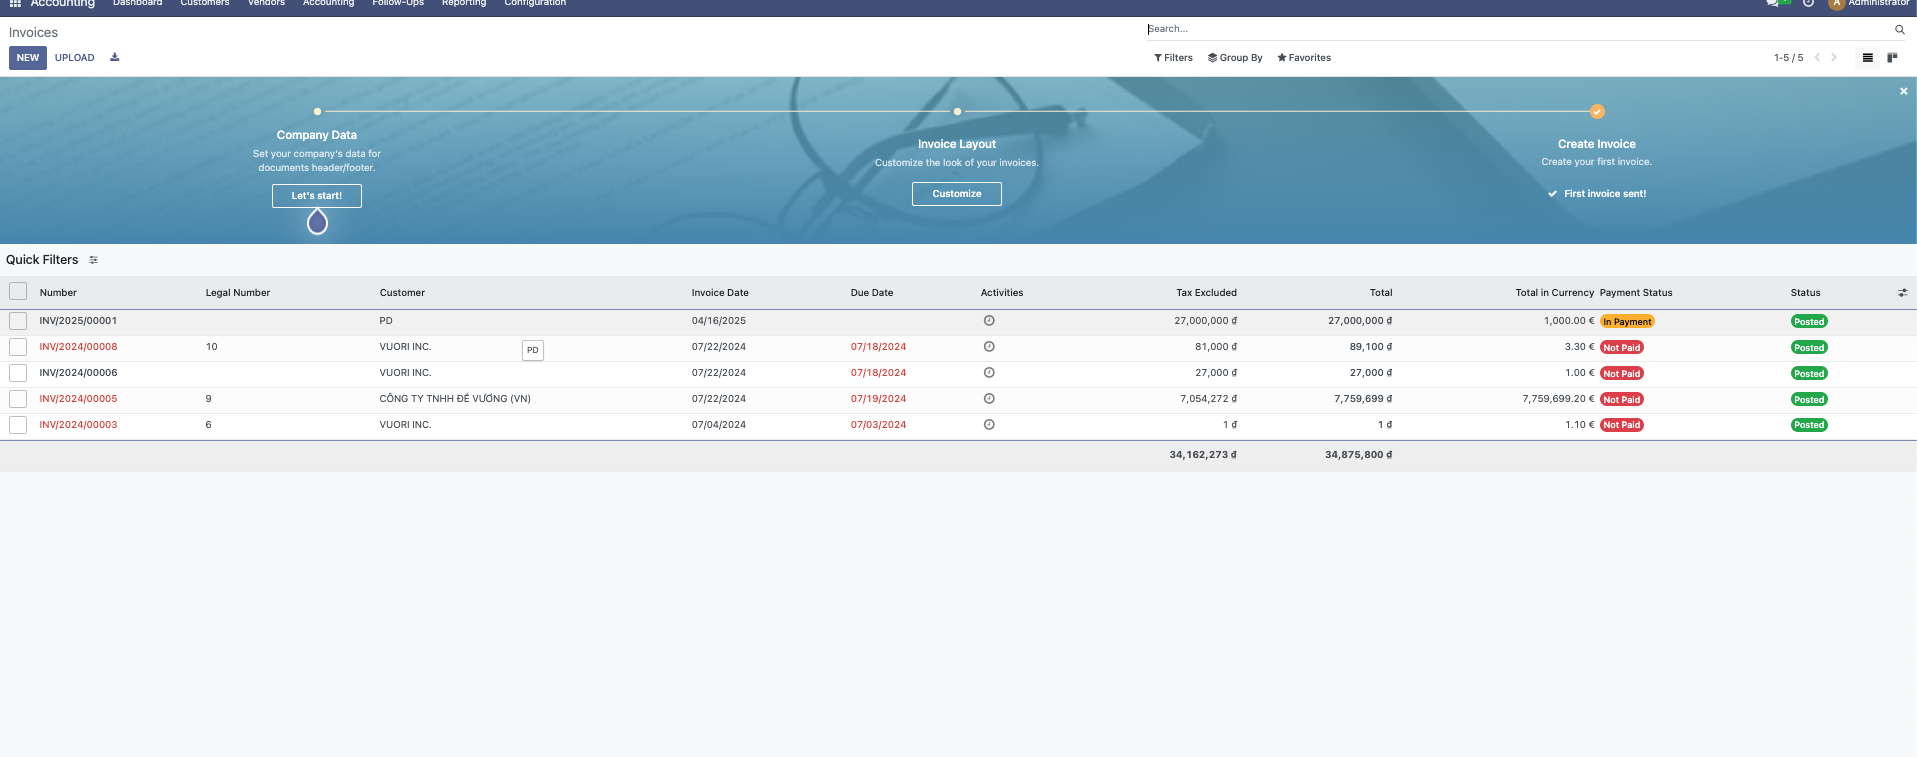This screenshot has width=1917, height=757.
Task: Open the Reporting menu
Action: tap(463, 4)
